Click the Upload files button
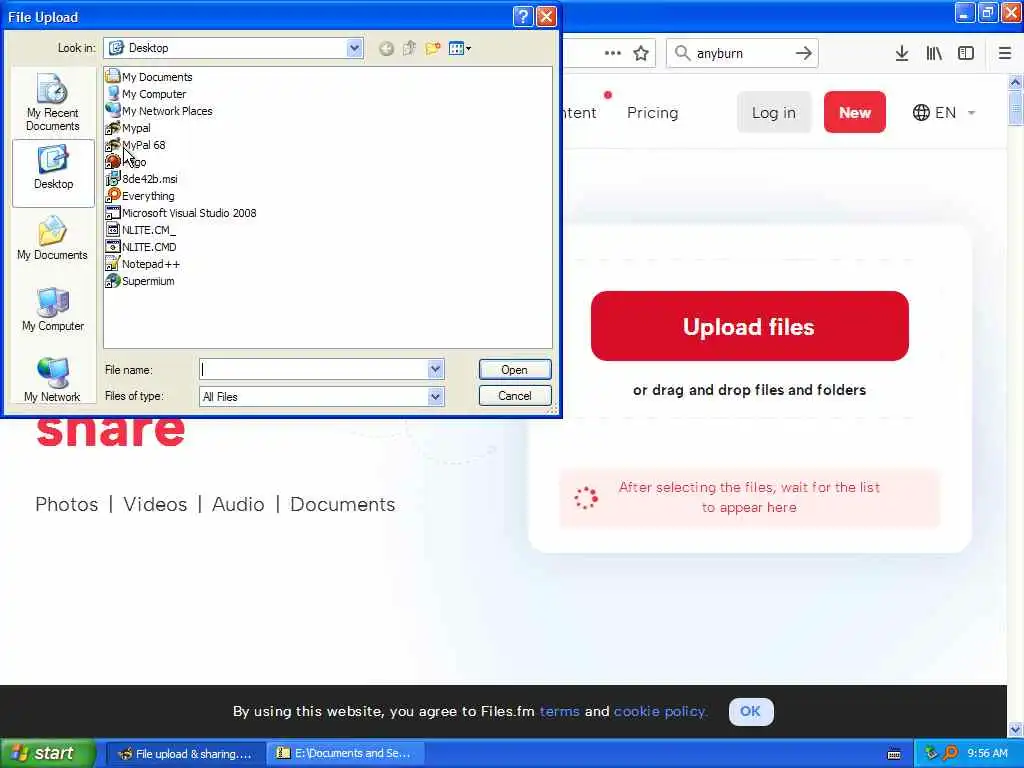The width and height of the screenshot is (1024, 768). click(x=749, y=326)
